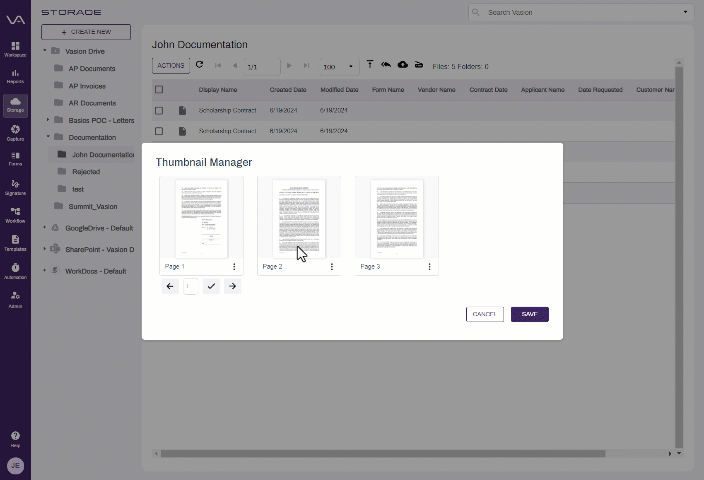
Task: Open the Templates sidebar icon
Action: 15,243
